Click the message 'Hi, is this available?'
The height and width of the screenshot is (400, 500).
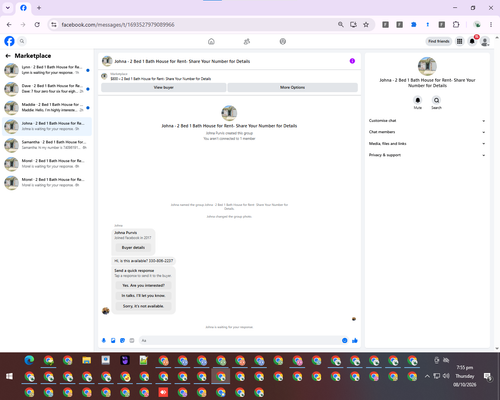pyautogui.click(x=144, y=261)
